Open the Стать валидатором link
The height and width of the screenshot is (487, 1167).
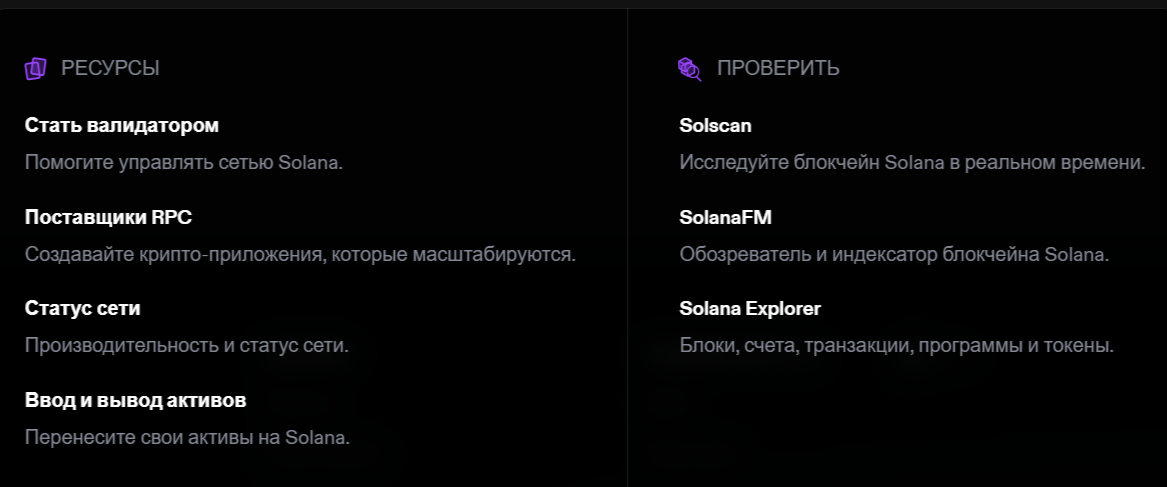122,125
